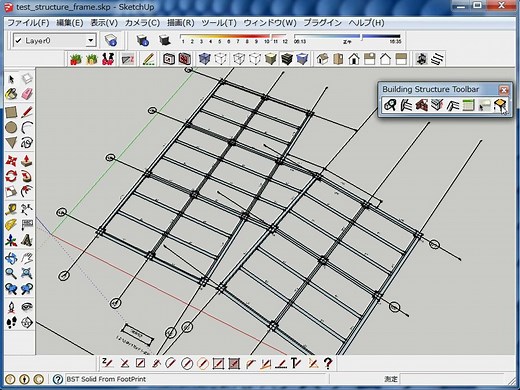Click the BST Solid From FootPrint orange icon

500,105
